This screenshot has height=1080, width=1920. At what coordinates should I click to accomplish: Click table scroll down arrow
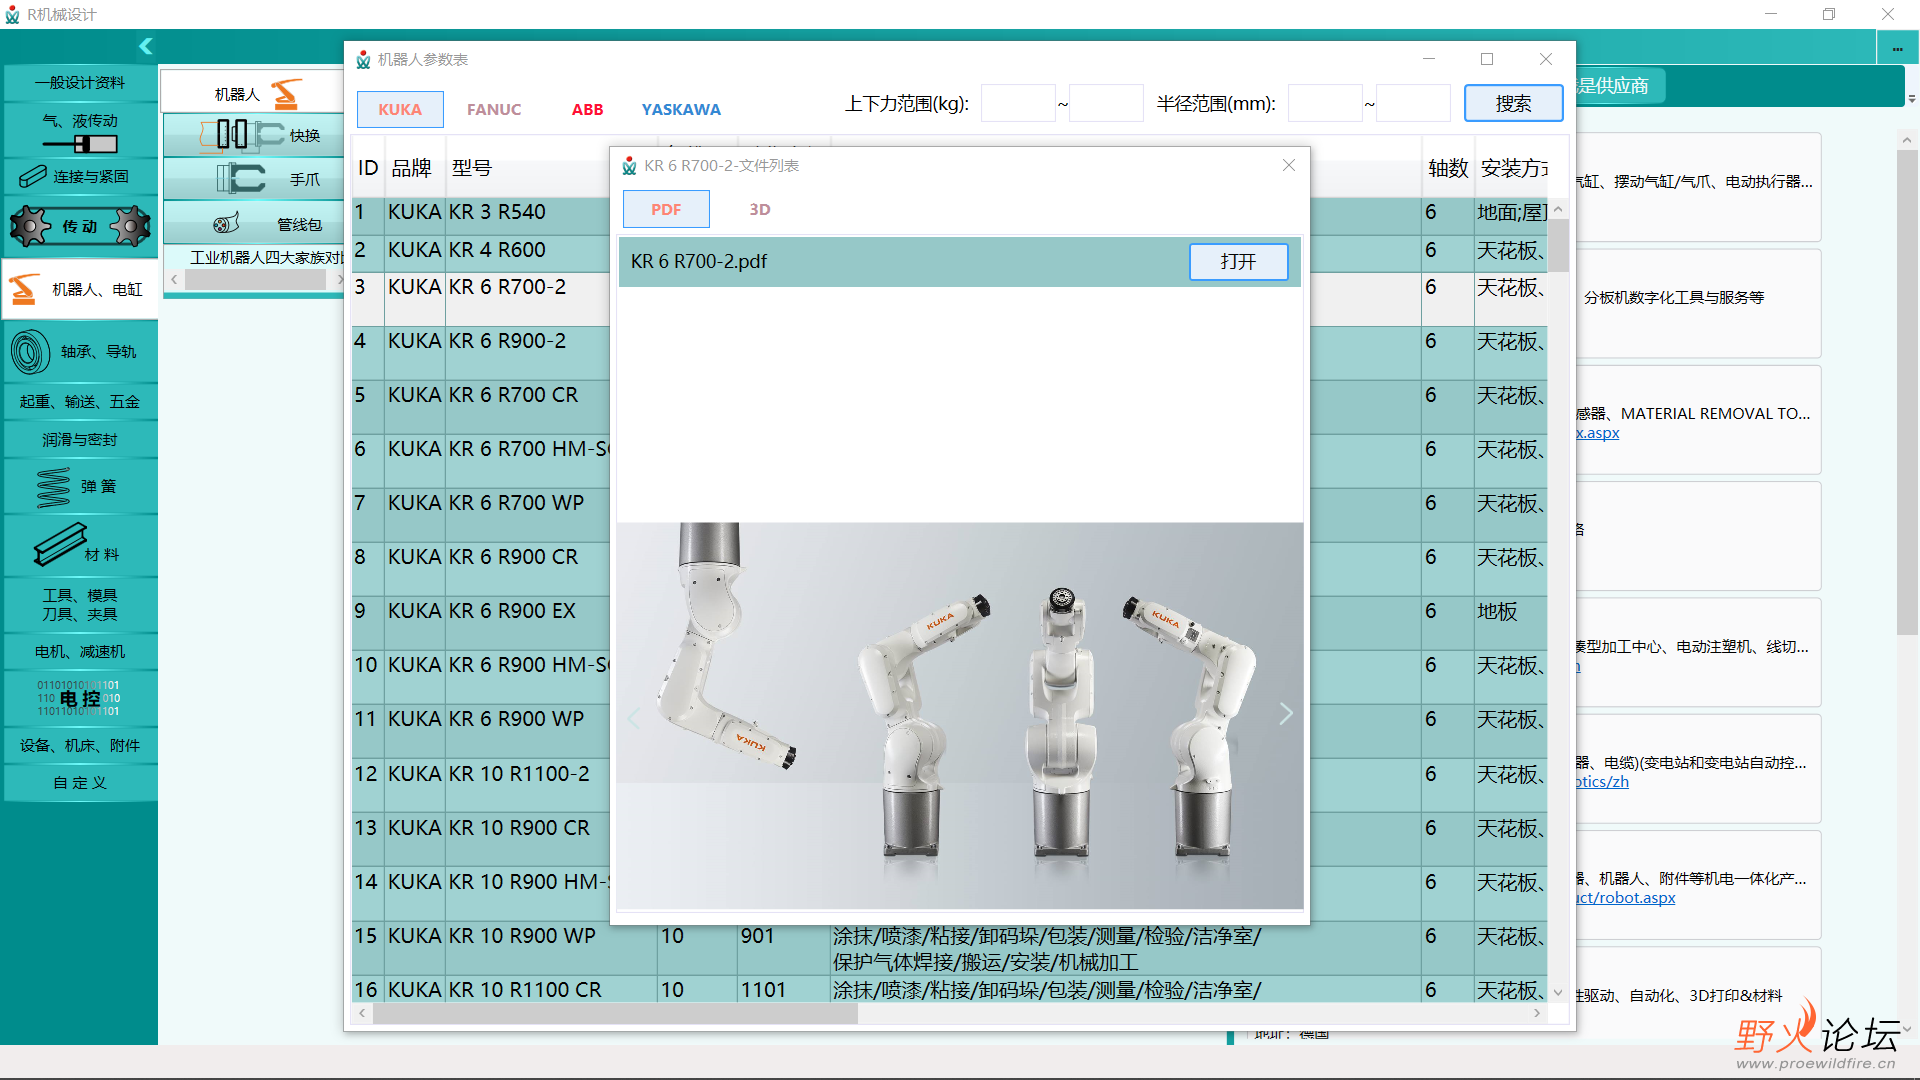(x=1558, y=993)
